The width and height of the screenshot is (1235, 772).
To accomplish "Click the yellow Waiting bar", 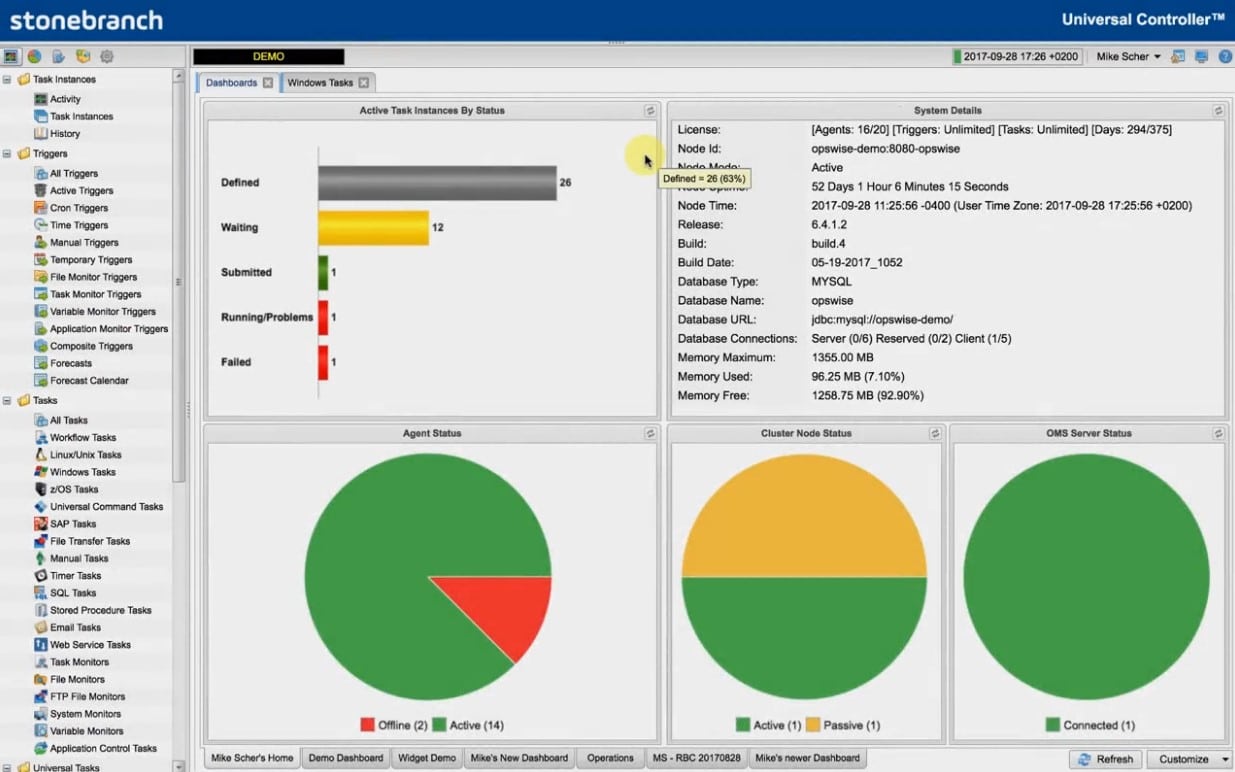I will tap(373, 228).
